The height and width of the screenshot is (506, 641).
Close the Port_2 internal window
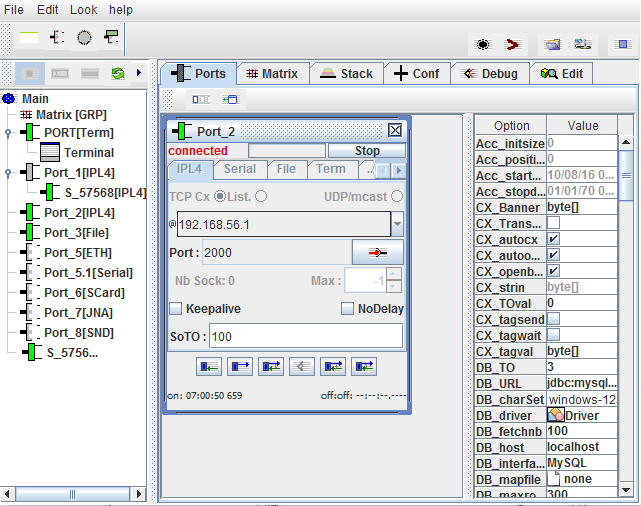pos(395,131)
